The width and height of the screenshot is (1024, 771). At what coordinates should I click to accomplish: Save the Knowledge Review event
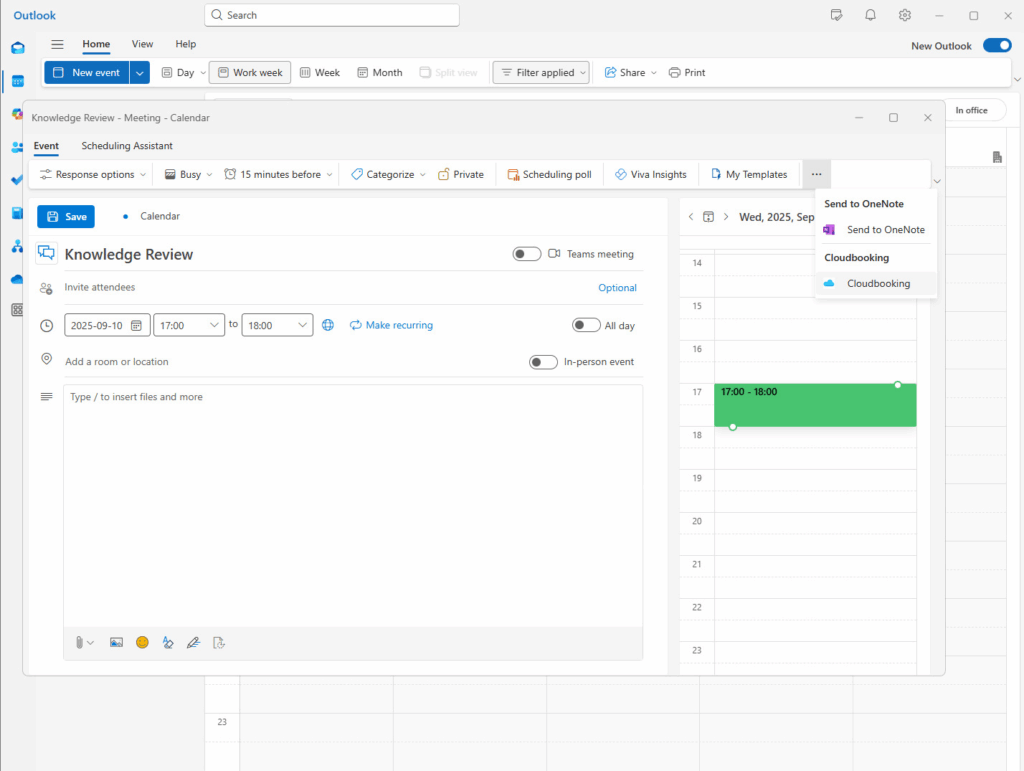pyautogui.click(x=66, y=216)
